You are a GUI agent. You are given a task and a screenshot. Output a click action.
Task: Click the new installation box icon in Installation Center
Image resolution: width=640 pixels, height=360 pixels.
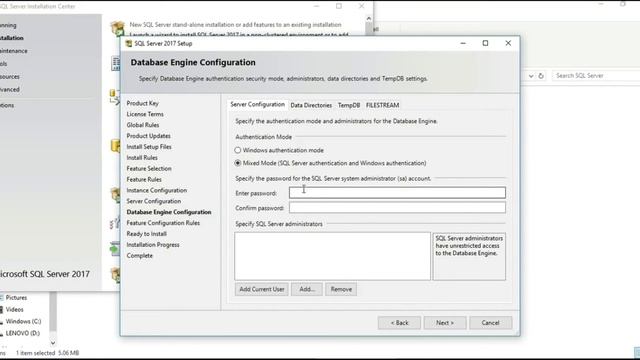[117, 28]
